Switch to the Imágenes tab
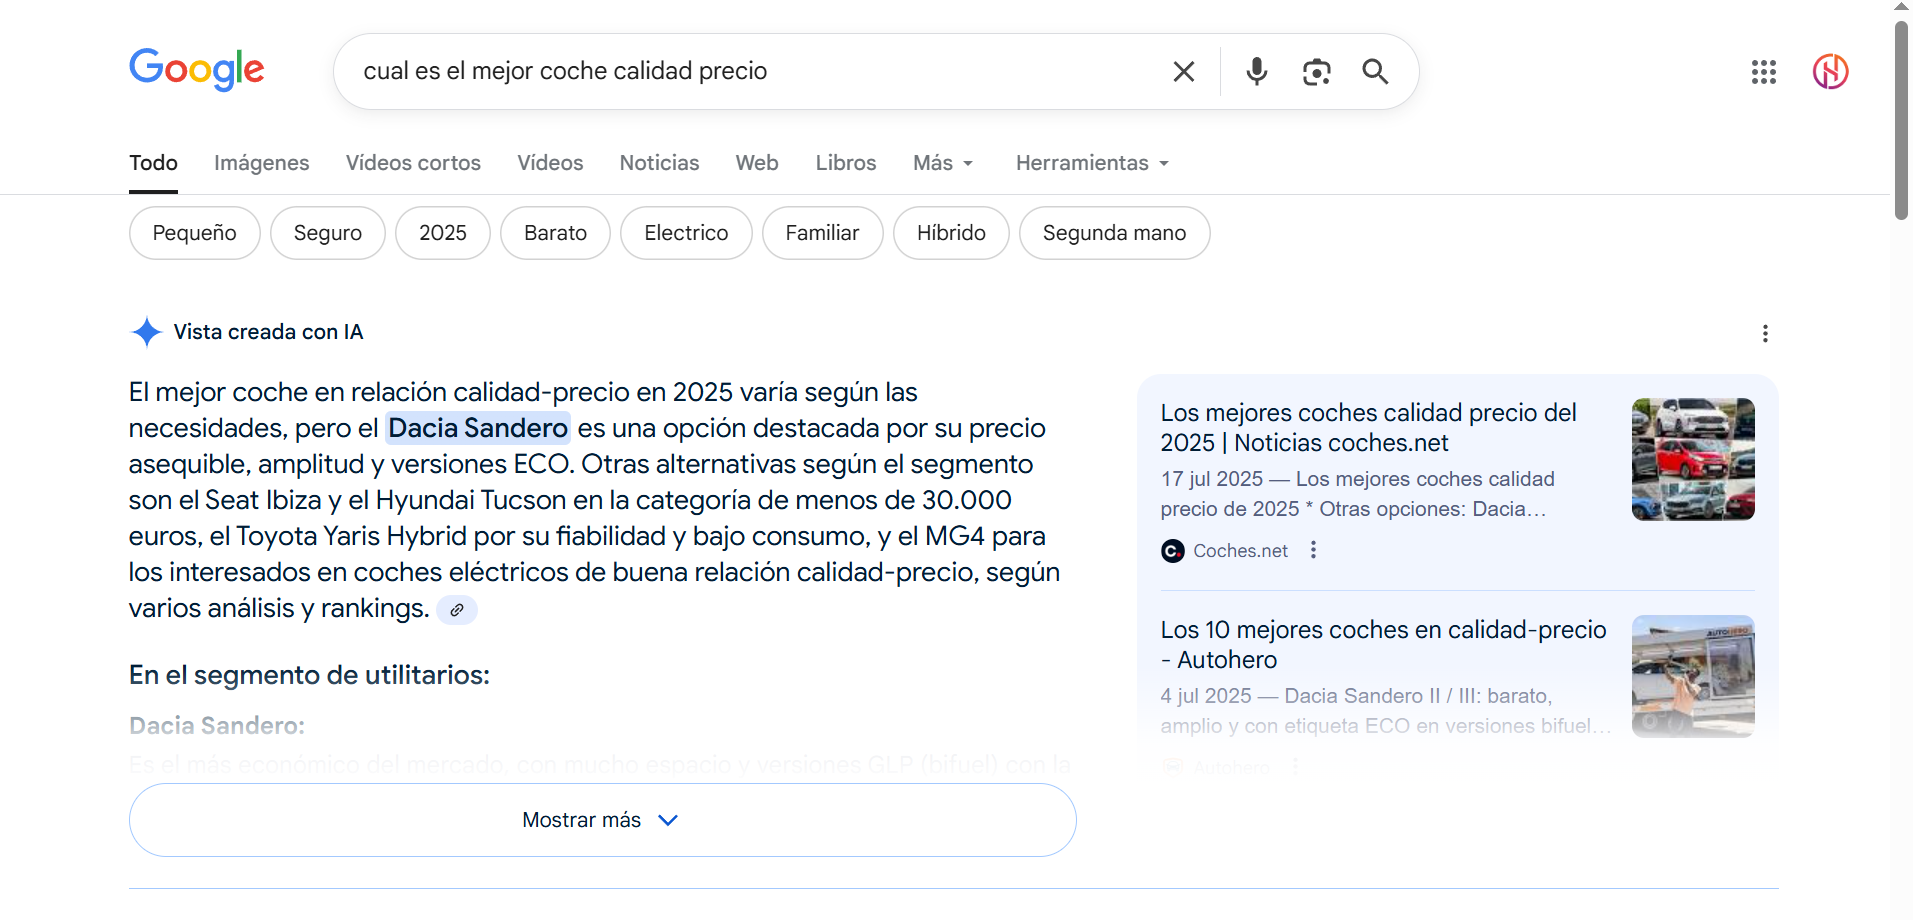 tap(261, 162)
